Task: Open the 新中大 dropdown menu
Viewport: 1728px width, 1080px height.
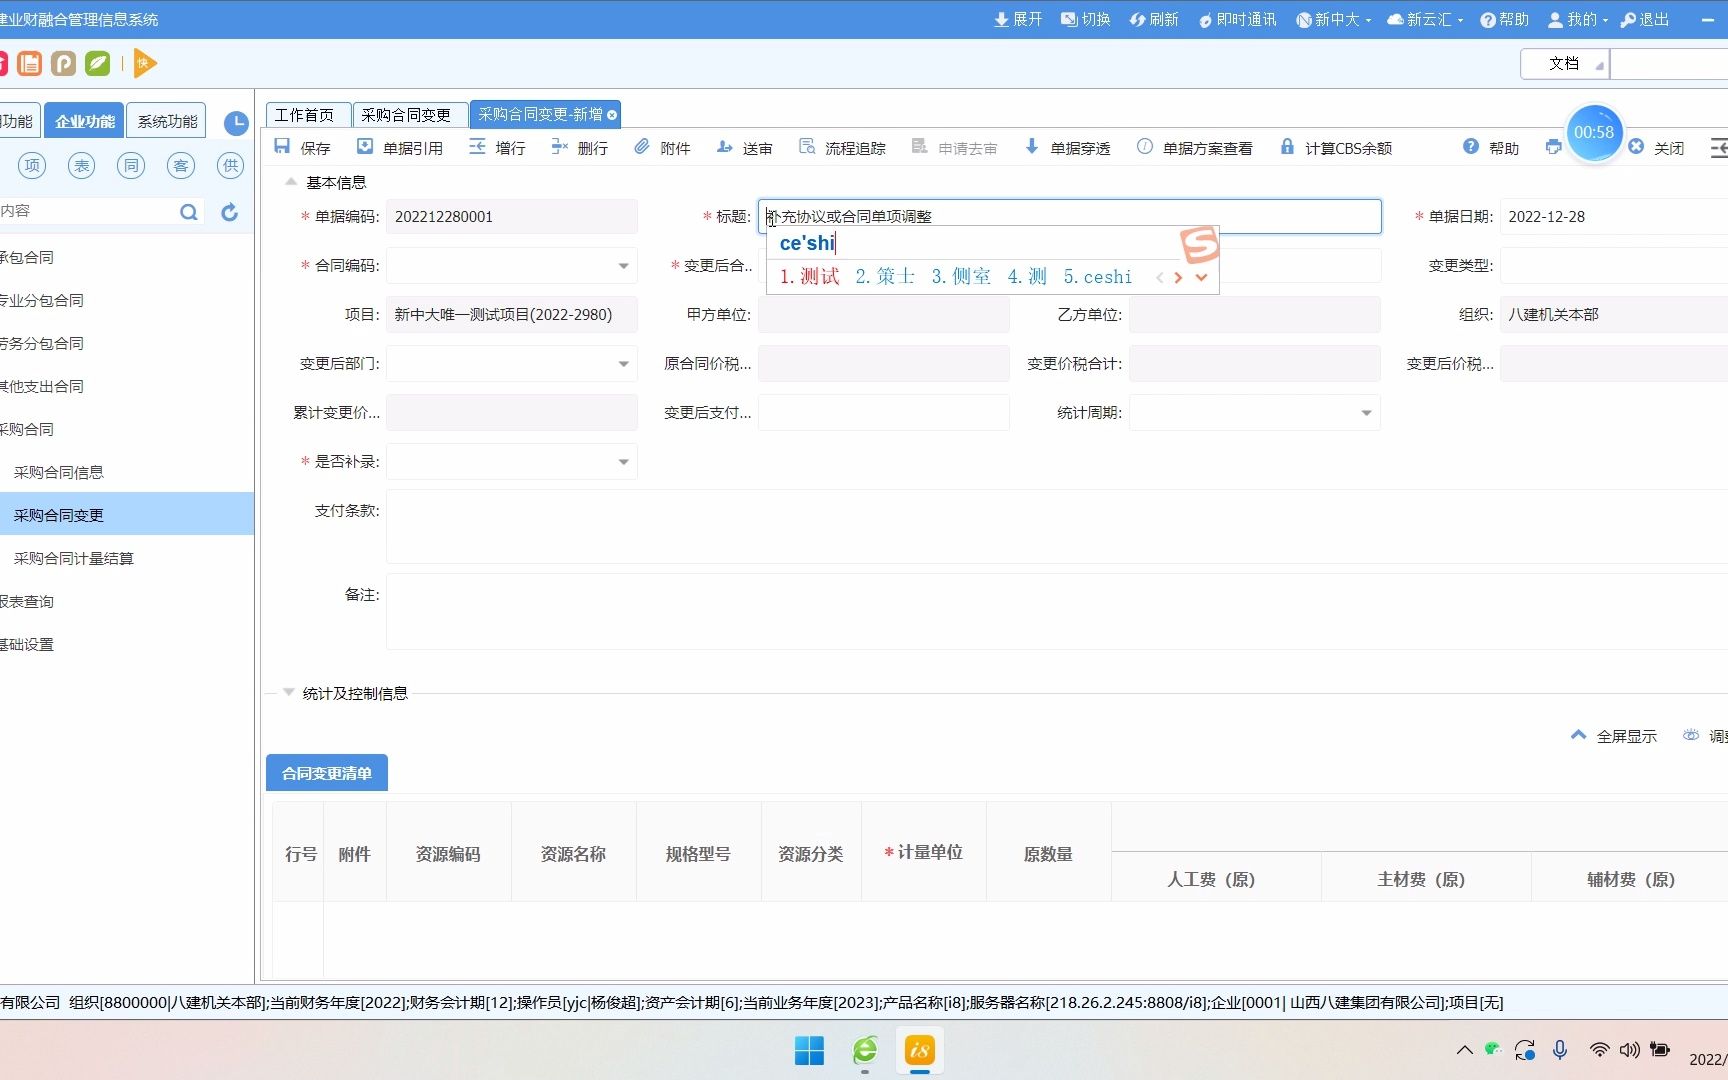Action: pos(1334,19)
